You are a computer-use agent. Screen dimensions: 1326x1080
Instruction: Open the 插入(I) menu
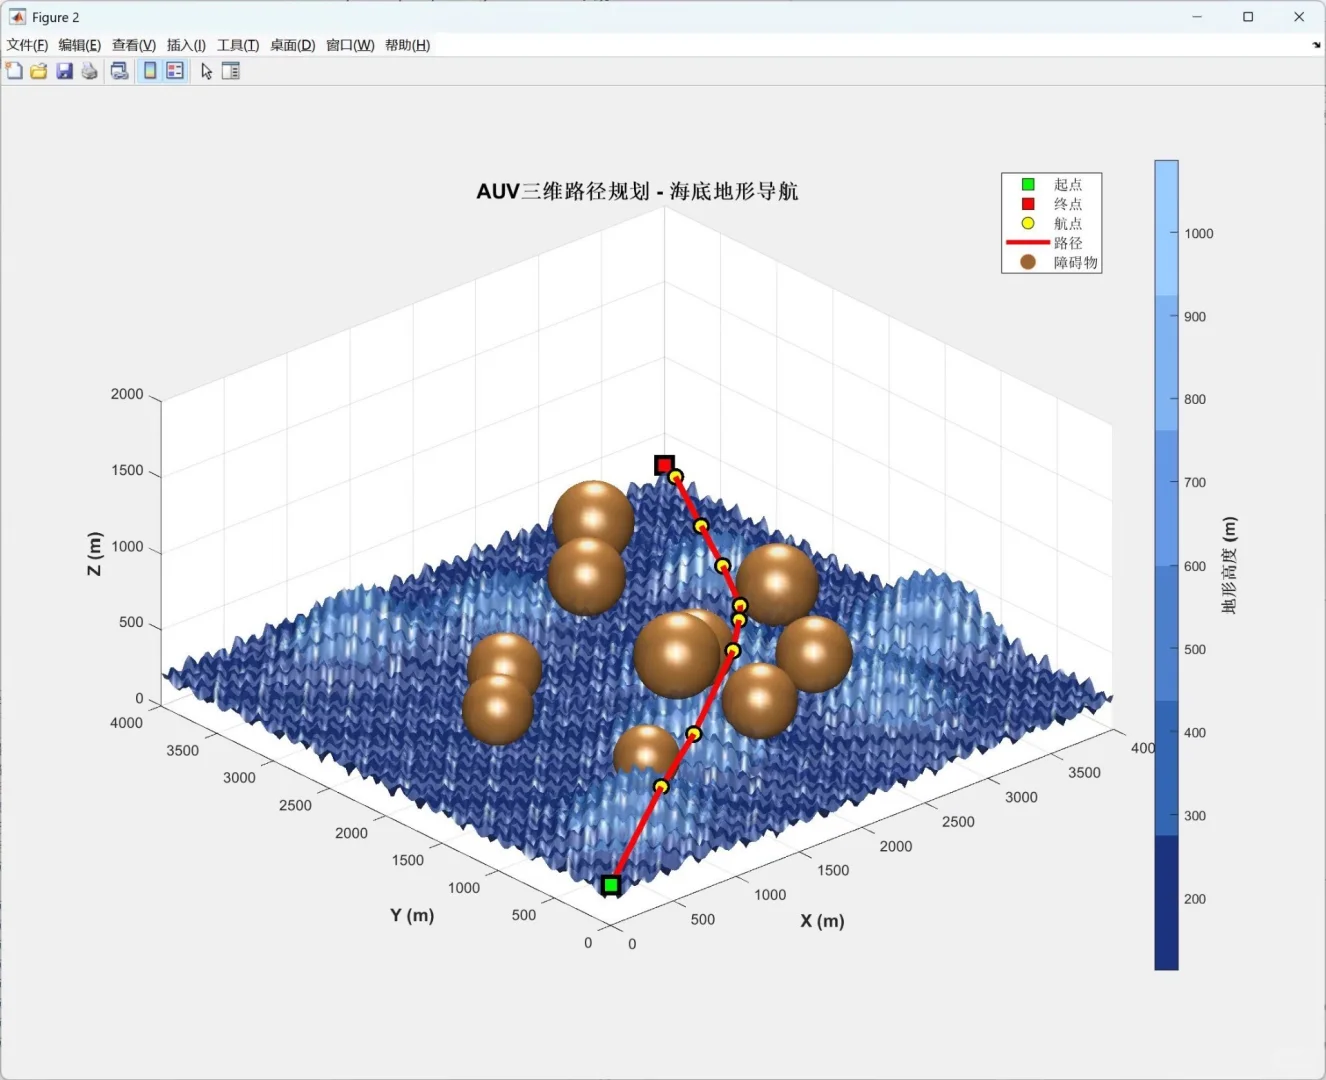(x=186, y=45)
